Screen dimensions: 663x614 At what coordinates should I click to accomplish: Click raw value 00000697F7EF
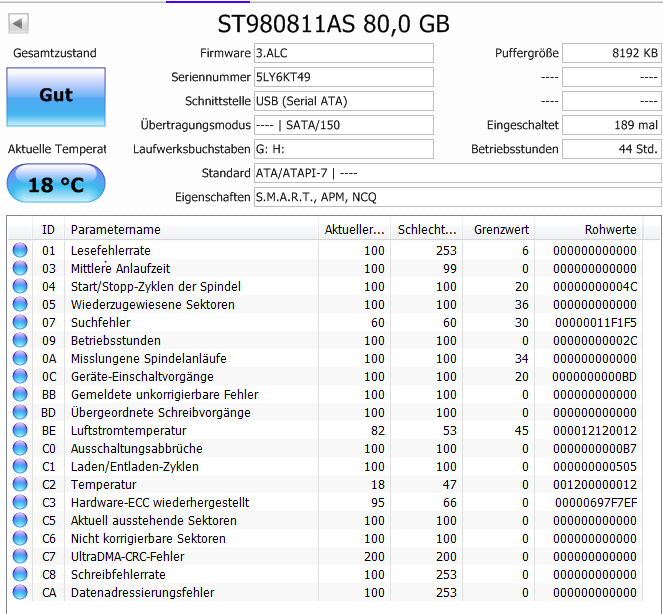[596, 502]
